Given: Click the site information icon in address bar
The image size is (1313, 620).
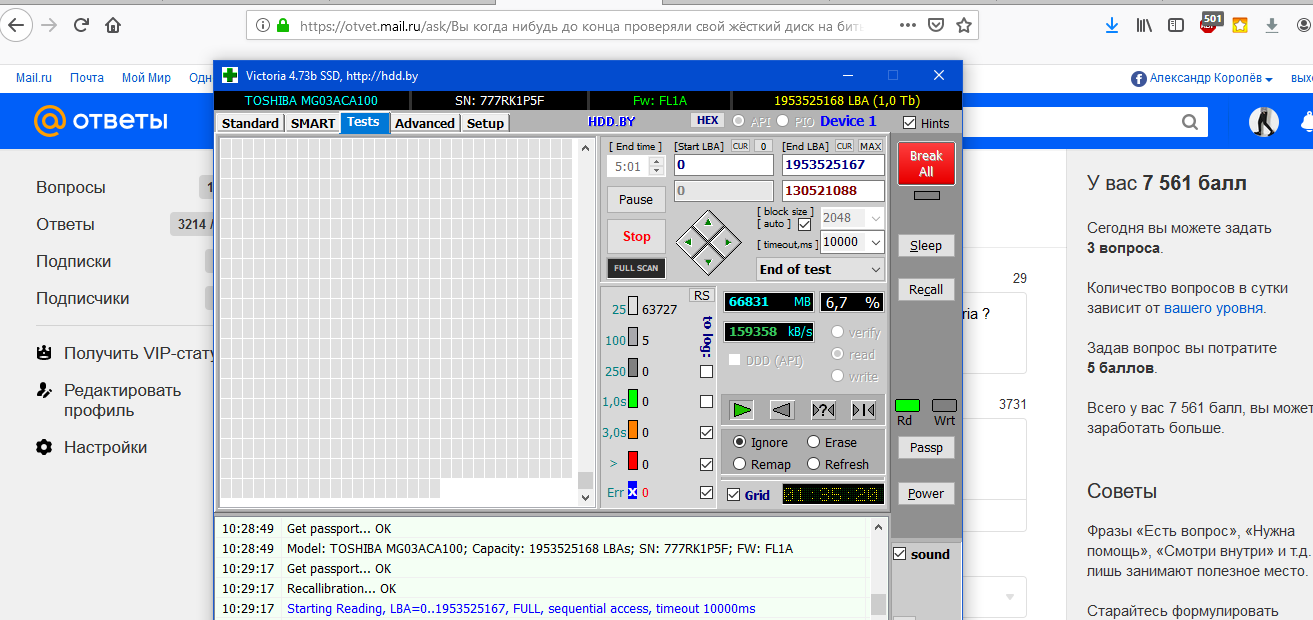Looking at the screenshot, I should [262, 25].
